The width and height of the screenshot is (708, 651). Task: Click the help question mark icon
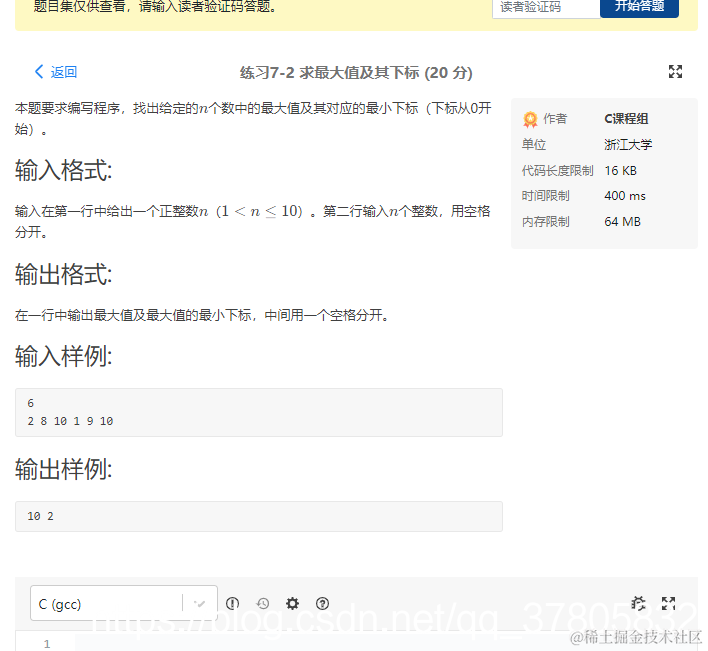click(x=322, y=603)
